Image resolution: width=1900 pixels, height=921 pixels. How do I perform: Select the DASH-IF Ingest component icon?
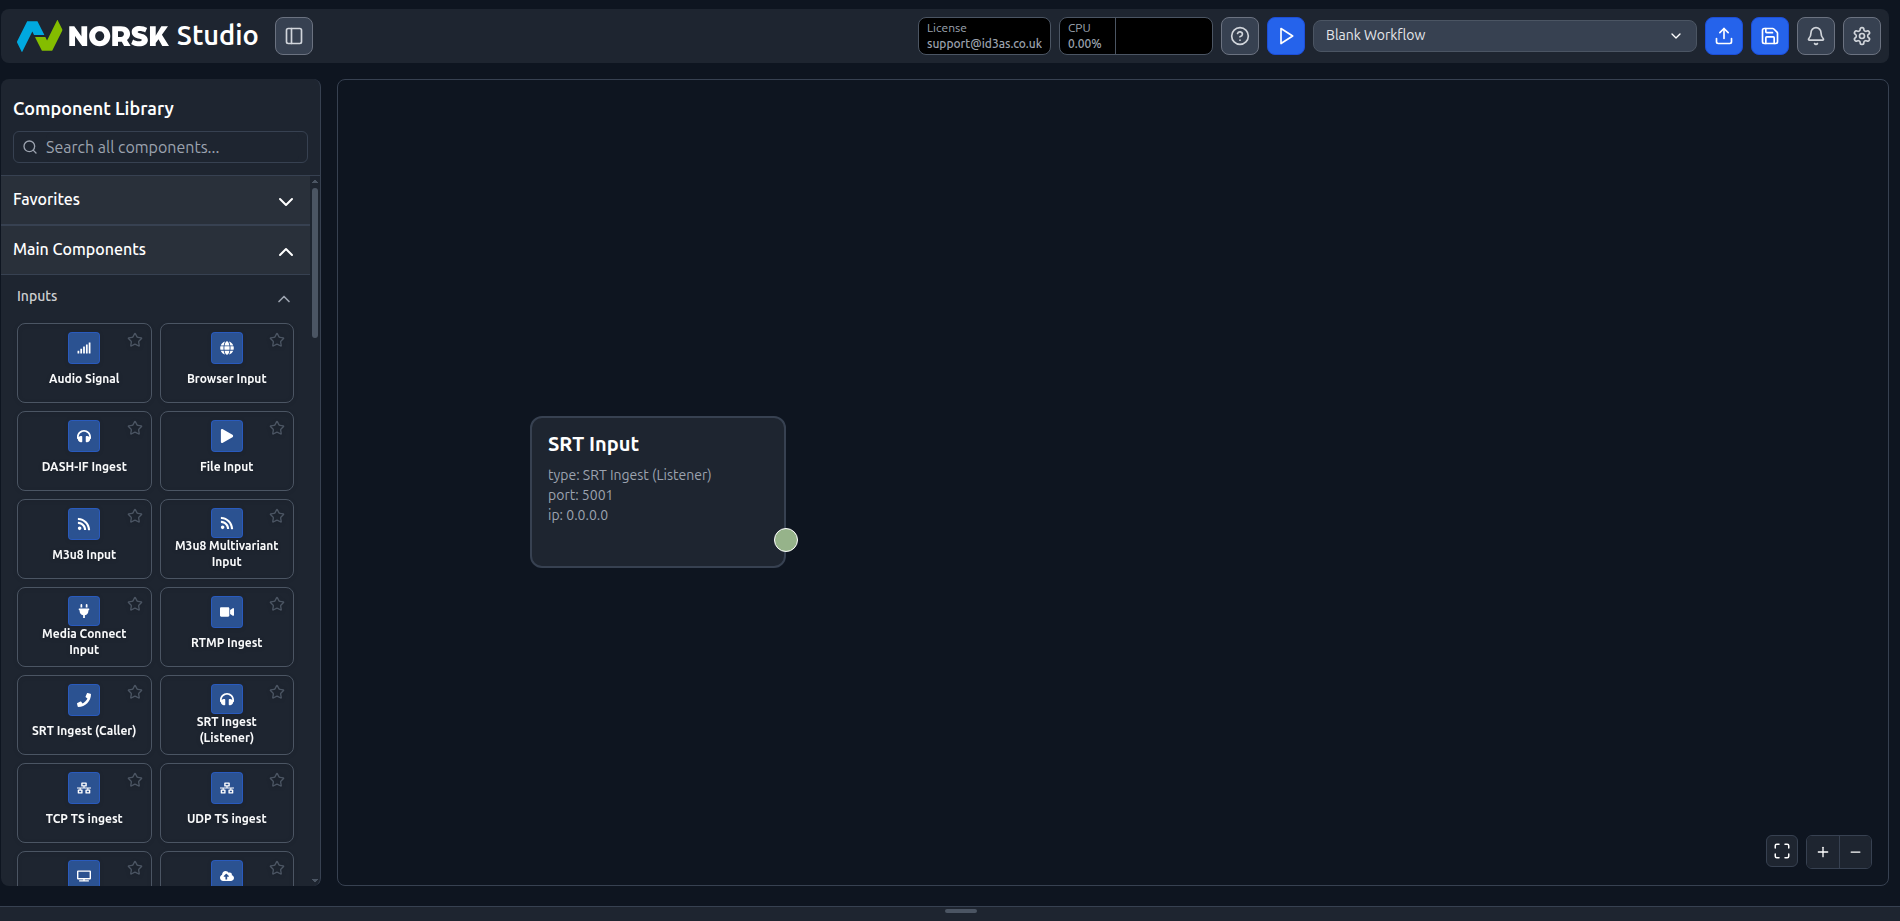click(x=84, y=436)
